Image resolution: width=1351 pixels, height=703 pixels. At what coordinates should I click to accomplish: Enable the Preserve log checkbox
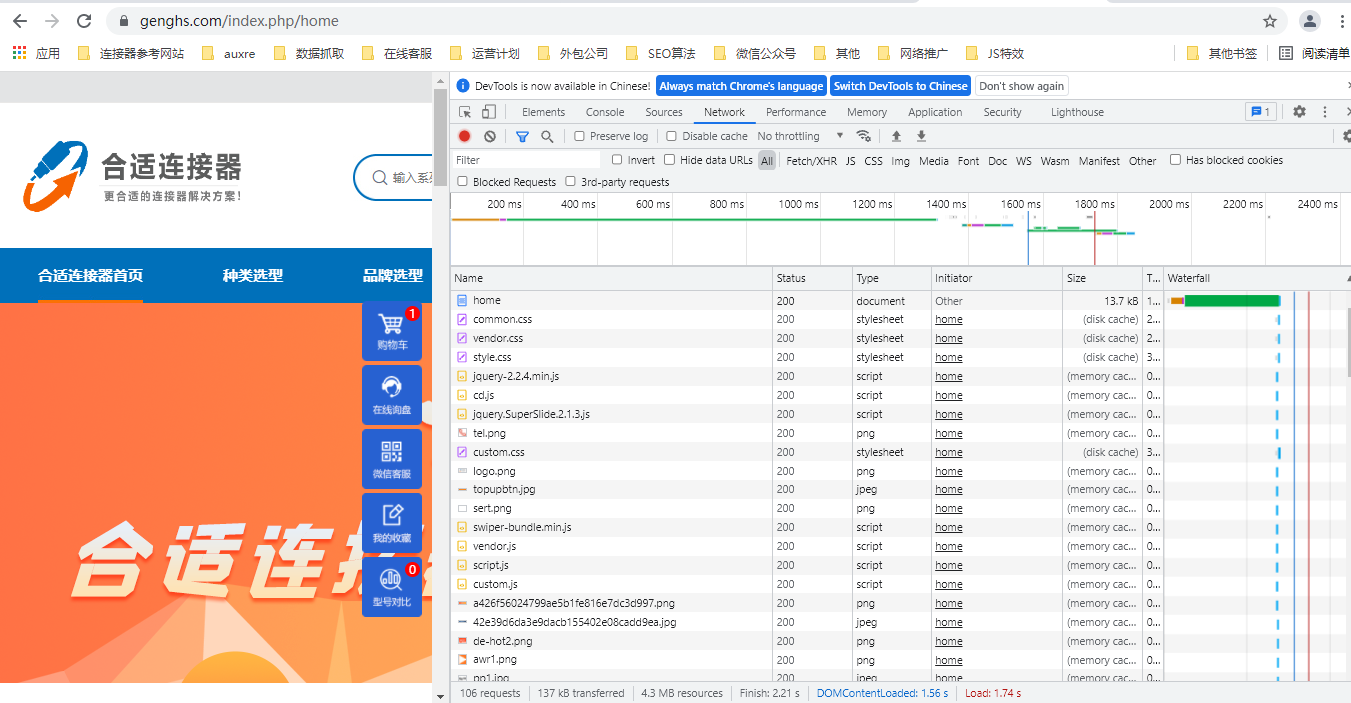[x=580, y=136]
